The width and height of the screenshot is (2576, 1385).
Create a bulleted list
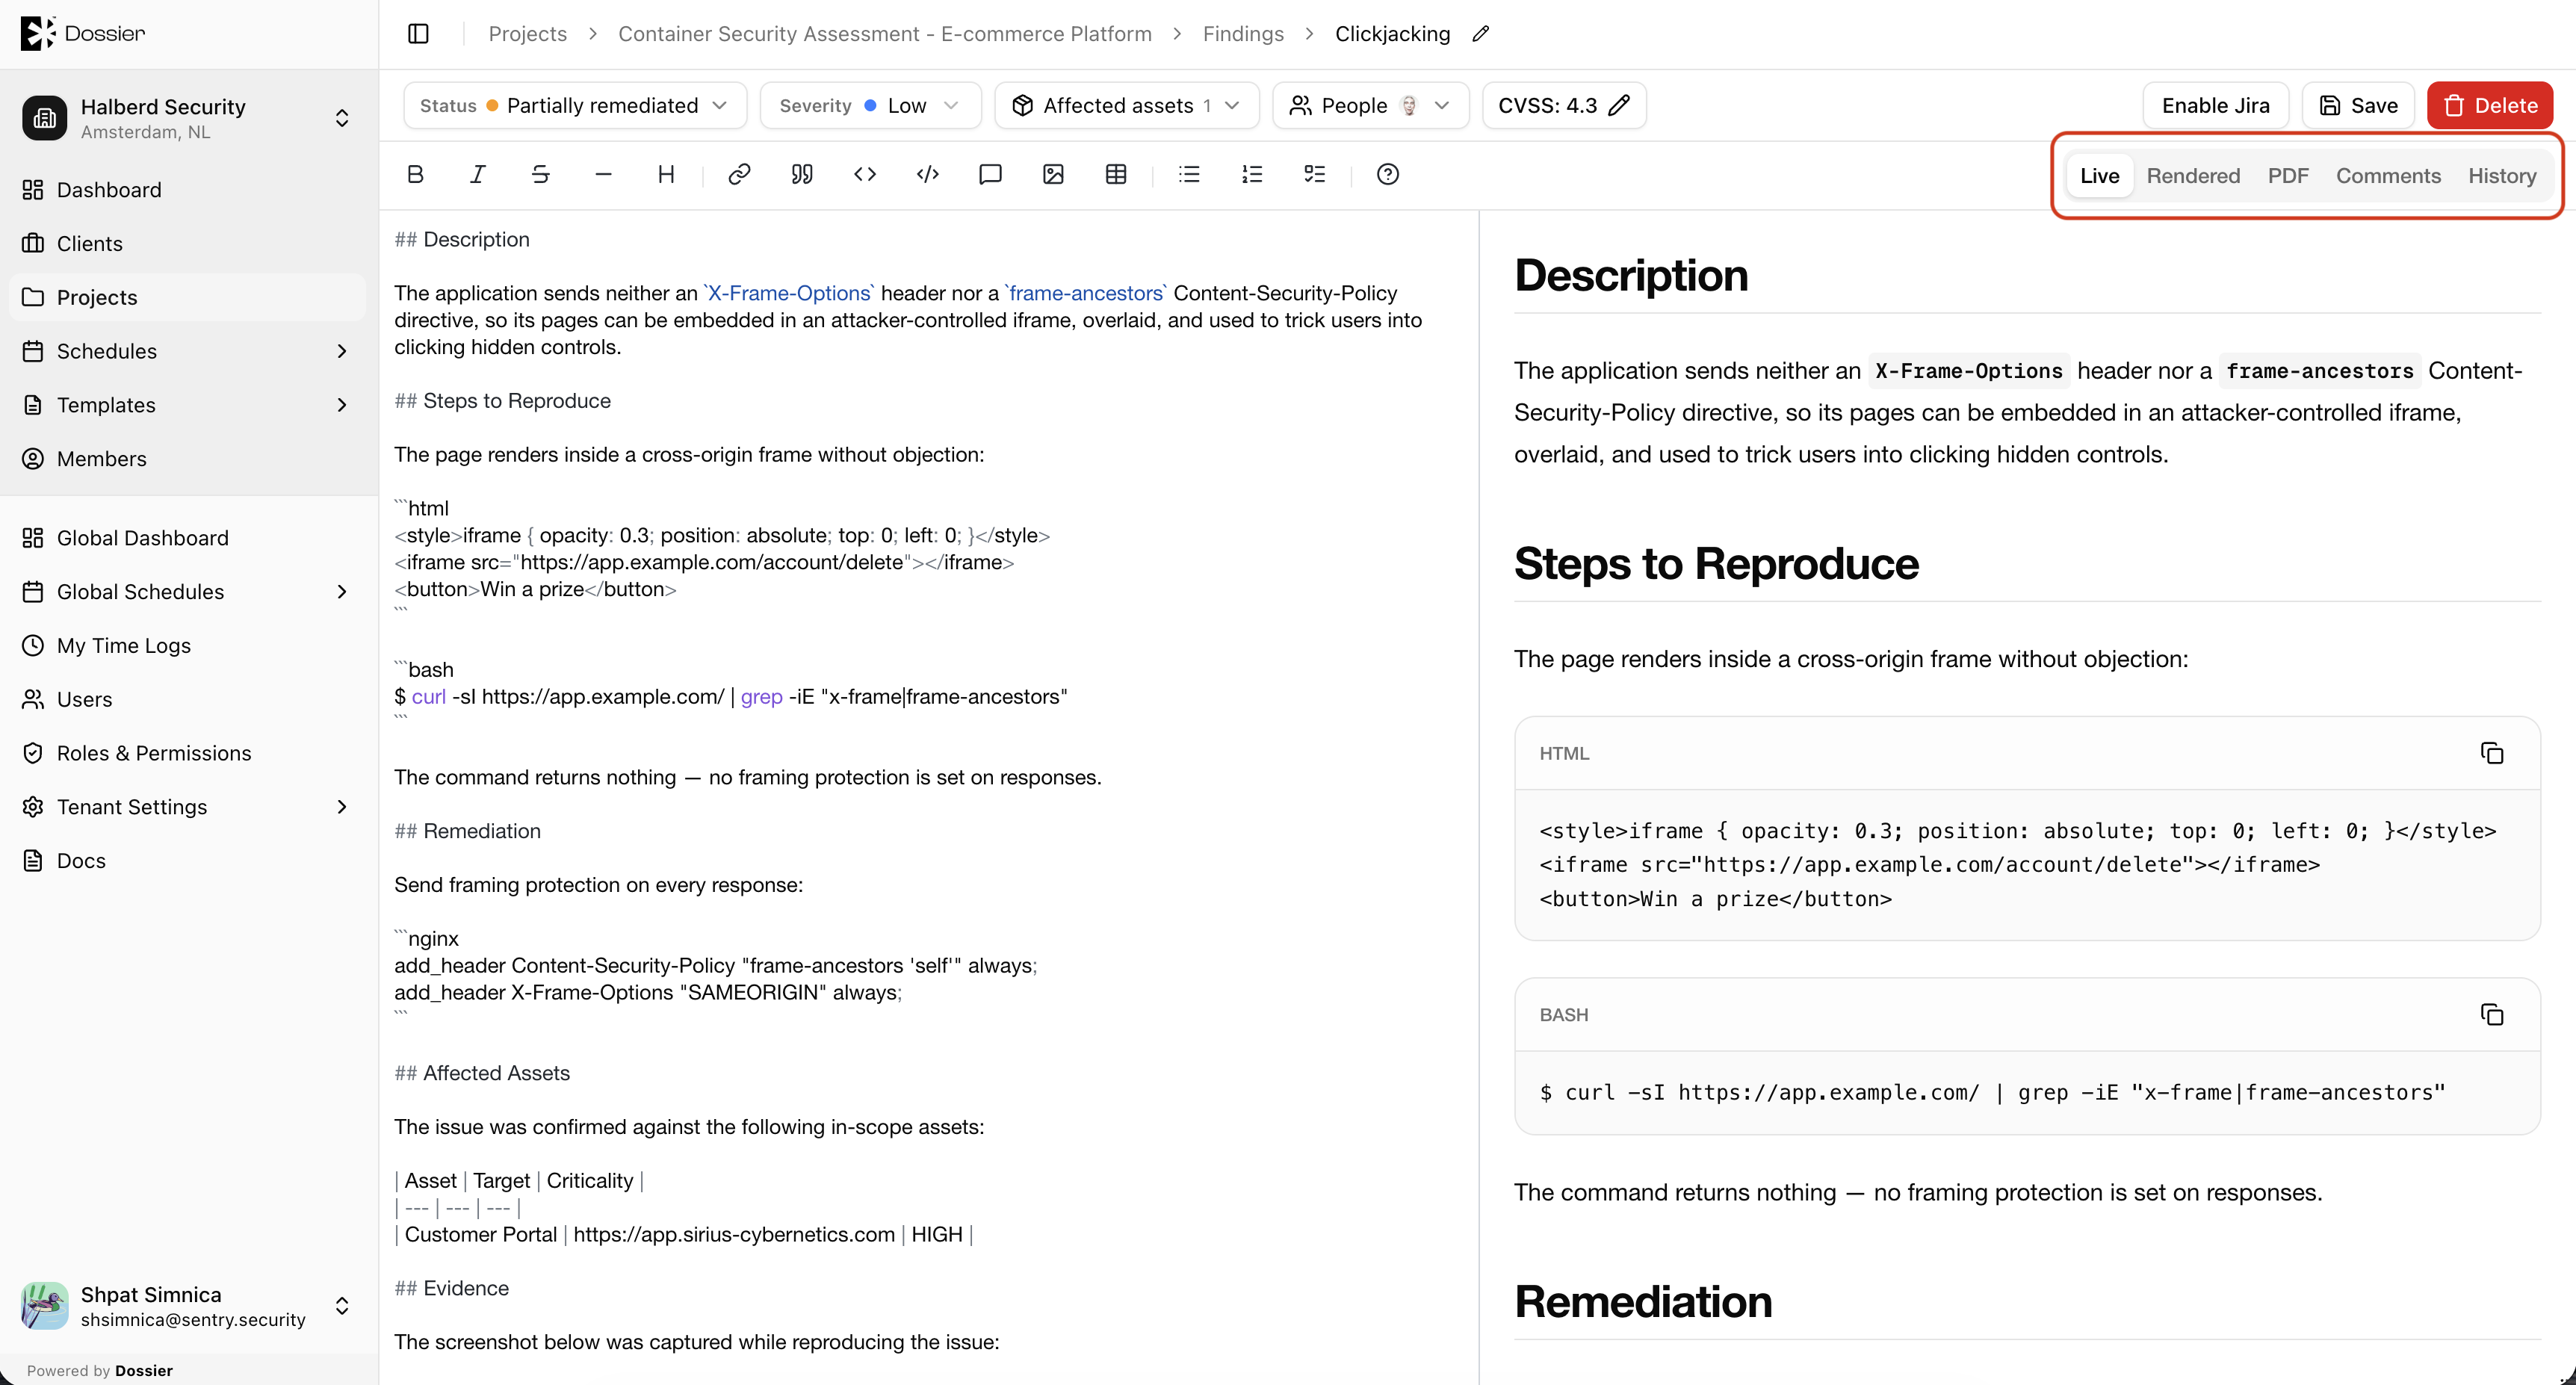(1189, 175)
